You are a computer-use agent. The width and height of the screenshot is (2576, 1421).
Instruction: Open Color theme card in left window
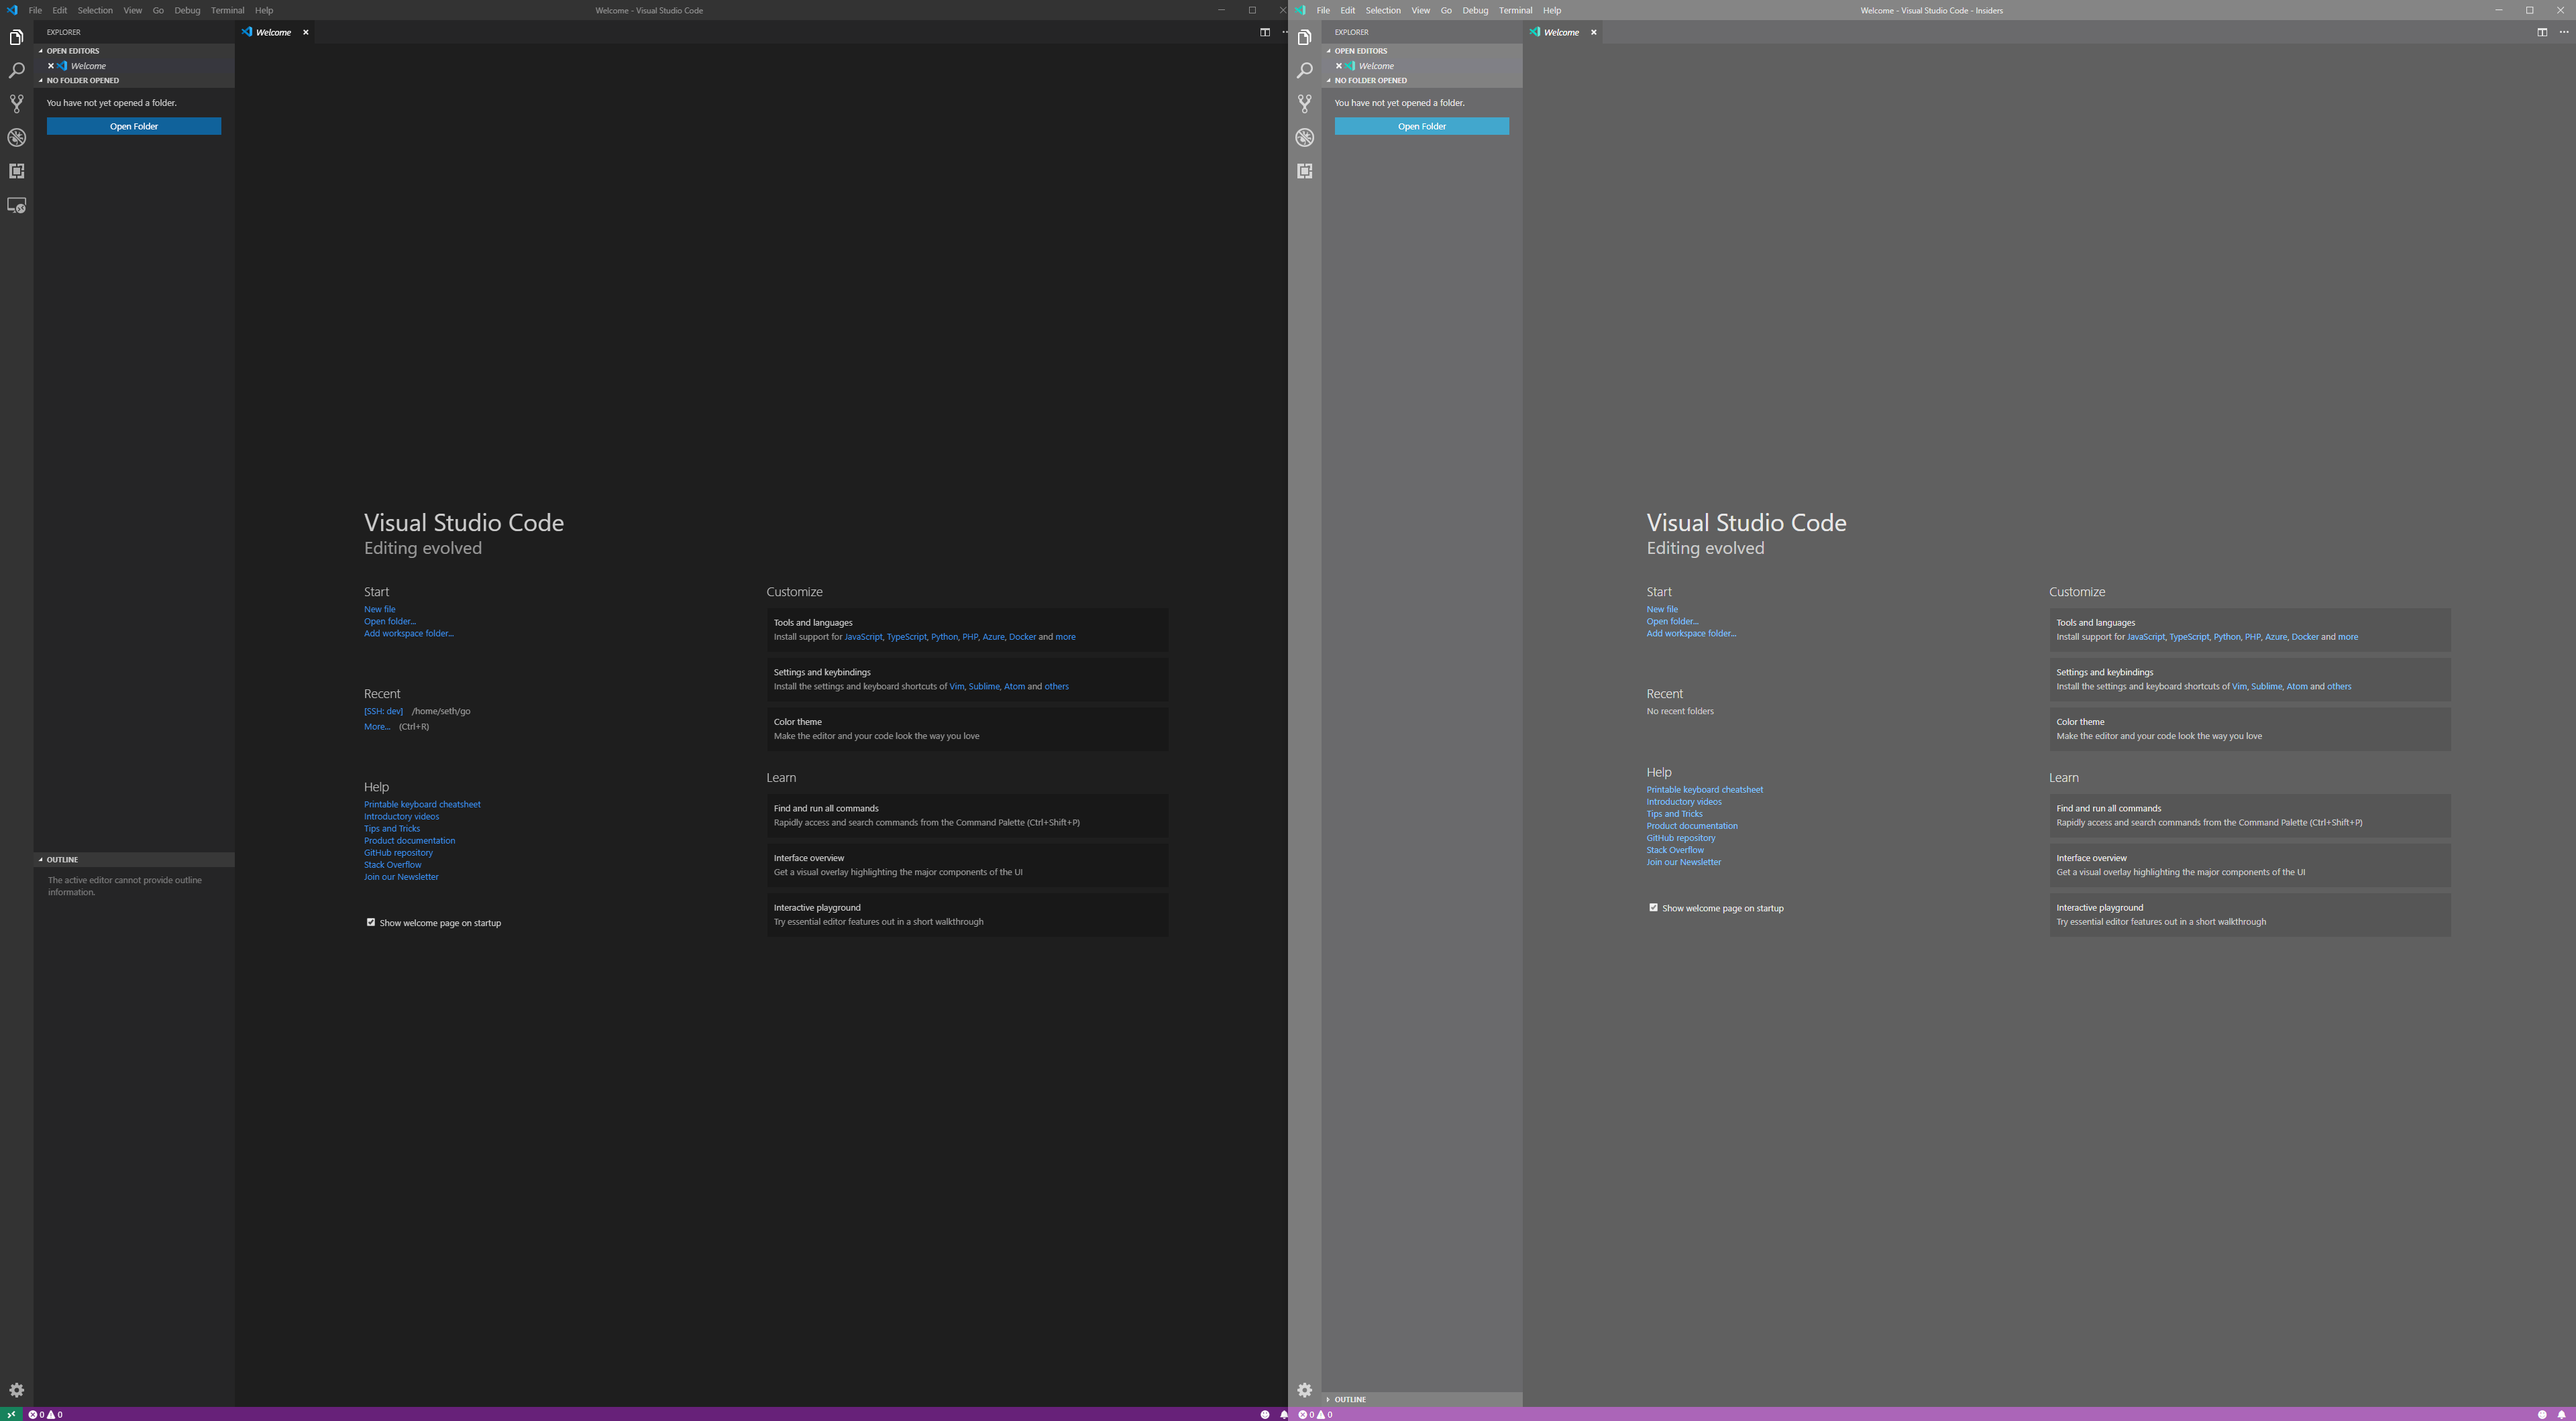(967, 729)
